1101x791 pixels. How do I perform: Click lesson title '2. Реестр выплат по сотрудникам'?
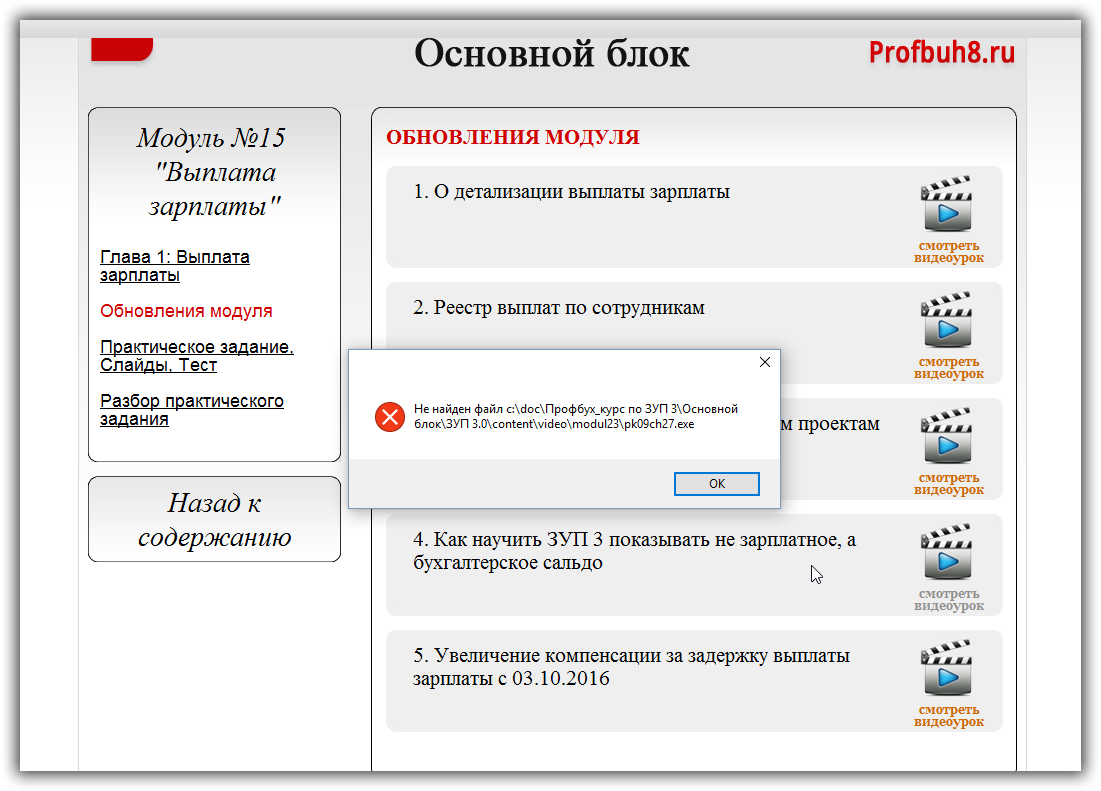[559, 308]
